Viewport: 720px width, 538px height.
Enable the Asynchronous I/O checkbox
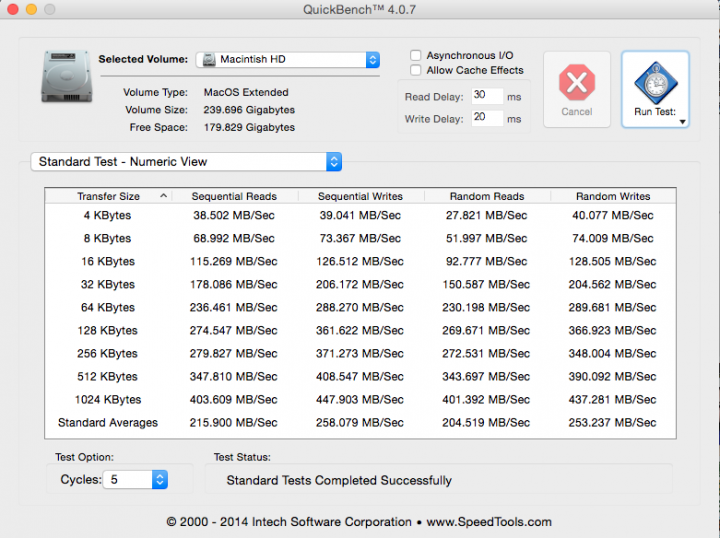point(416,56)
